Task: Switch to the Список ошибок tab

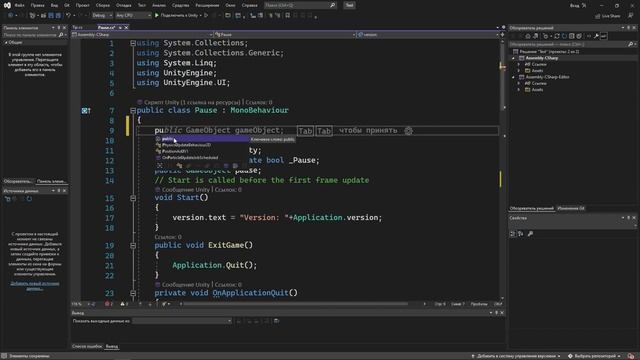Action: coord(87,346)
